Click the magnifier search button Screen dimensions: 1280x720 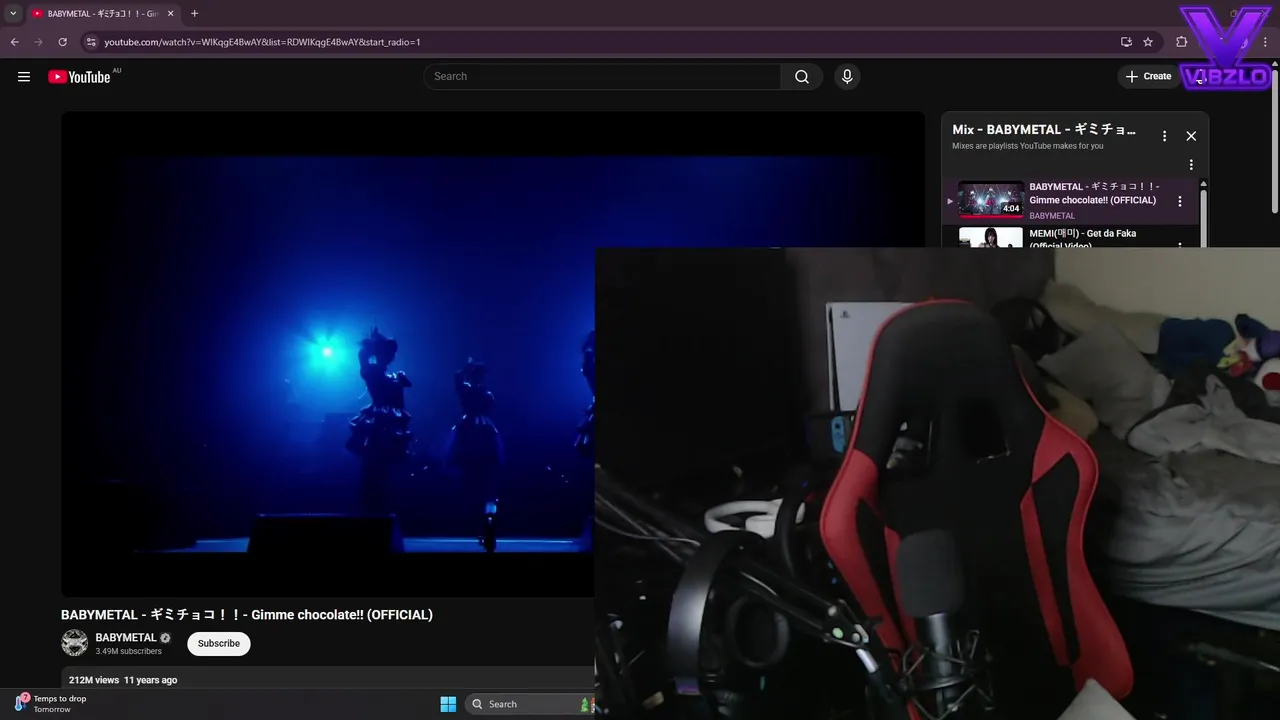click(x=802, y=77)
